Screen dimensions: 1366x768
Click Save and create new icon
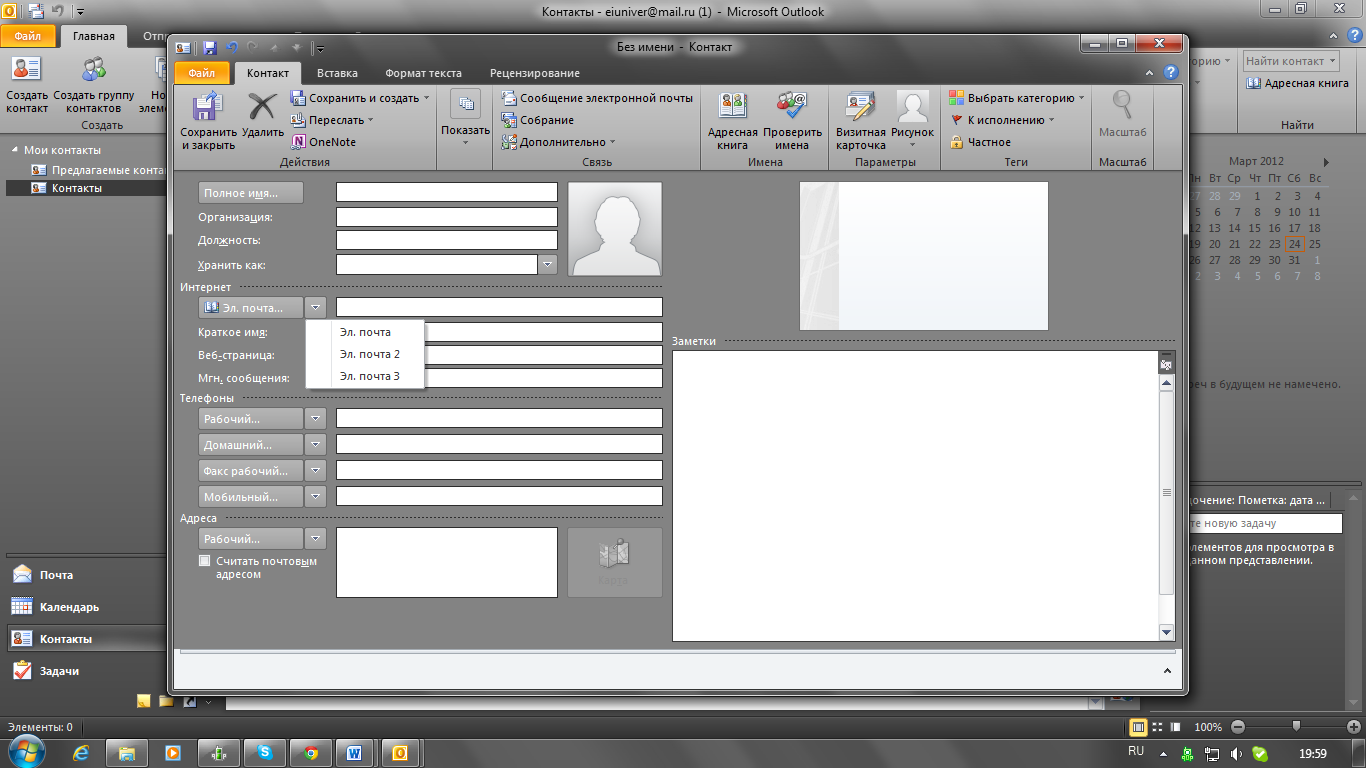pos(298,98)
